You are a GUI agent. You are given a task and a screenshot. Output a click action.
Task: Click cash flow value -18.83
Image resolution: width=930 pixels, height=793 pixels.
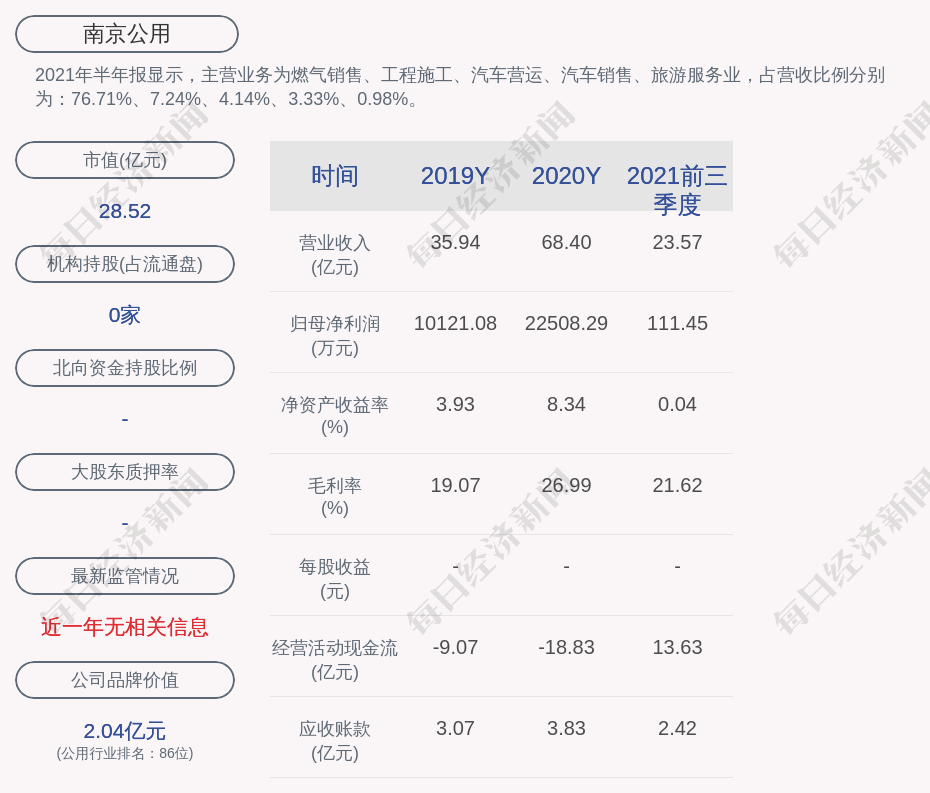coord(566,647)
